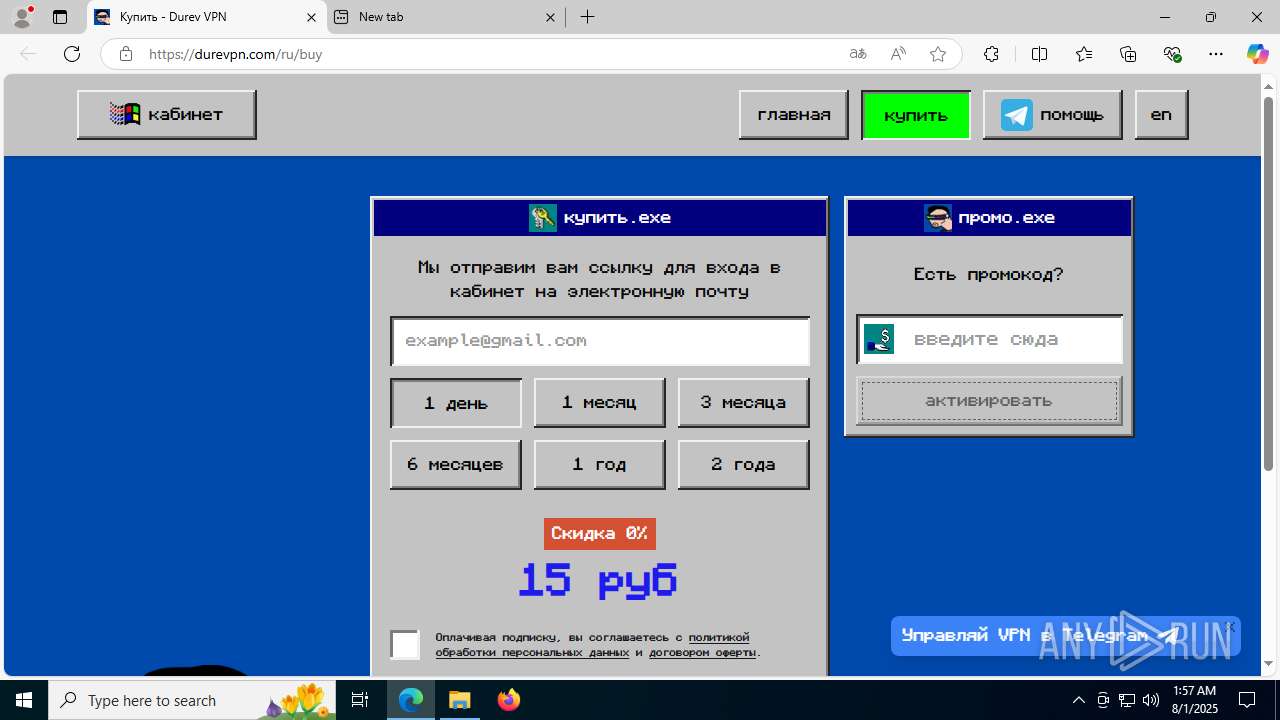Open Split screen icon
The height and width of the screenshot is (720, 1280).
click(x=1039, y=54)
